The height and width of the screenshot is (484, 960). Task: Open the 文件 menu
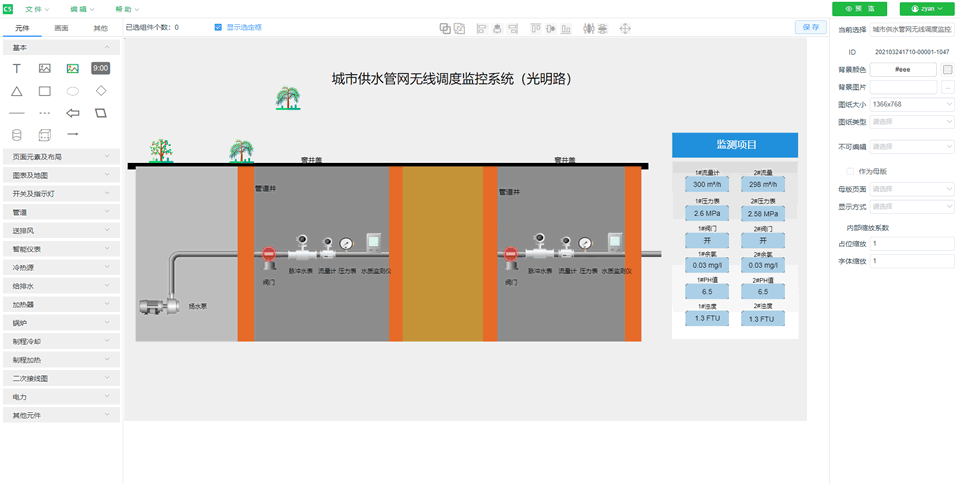coord(37,9)
